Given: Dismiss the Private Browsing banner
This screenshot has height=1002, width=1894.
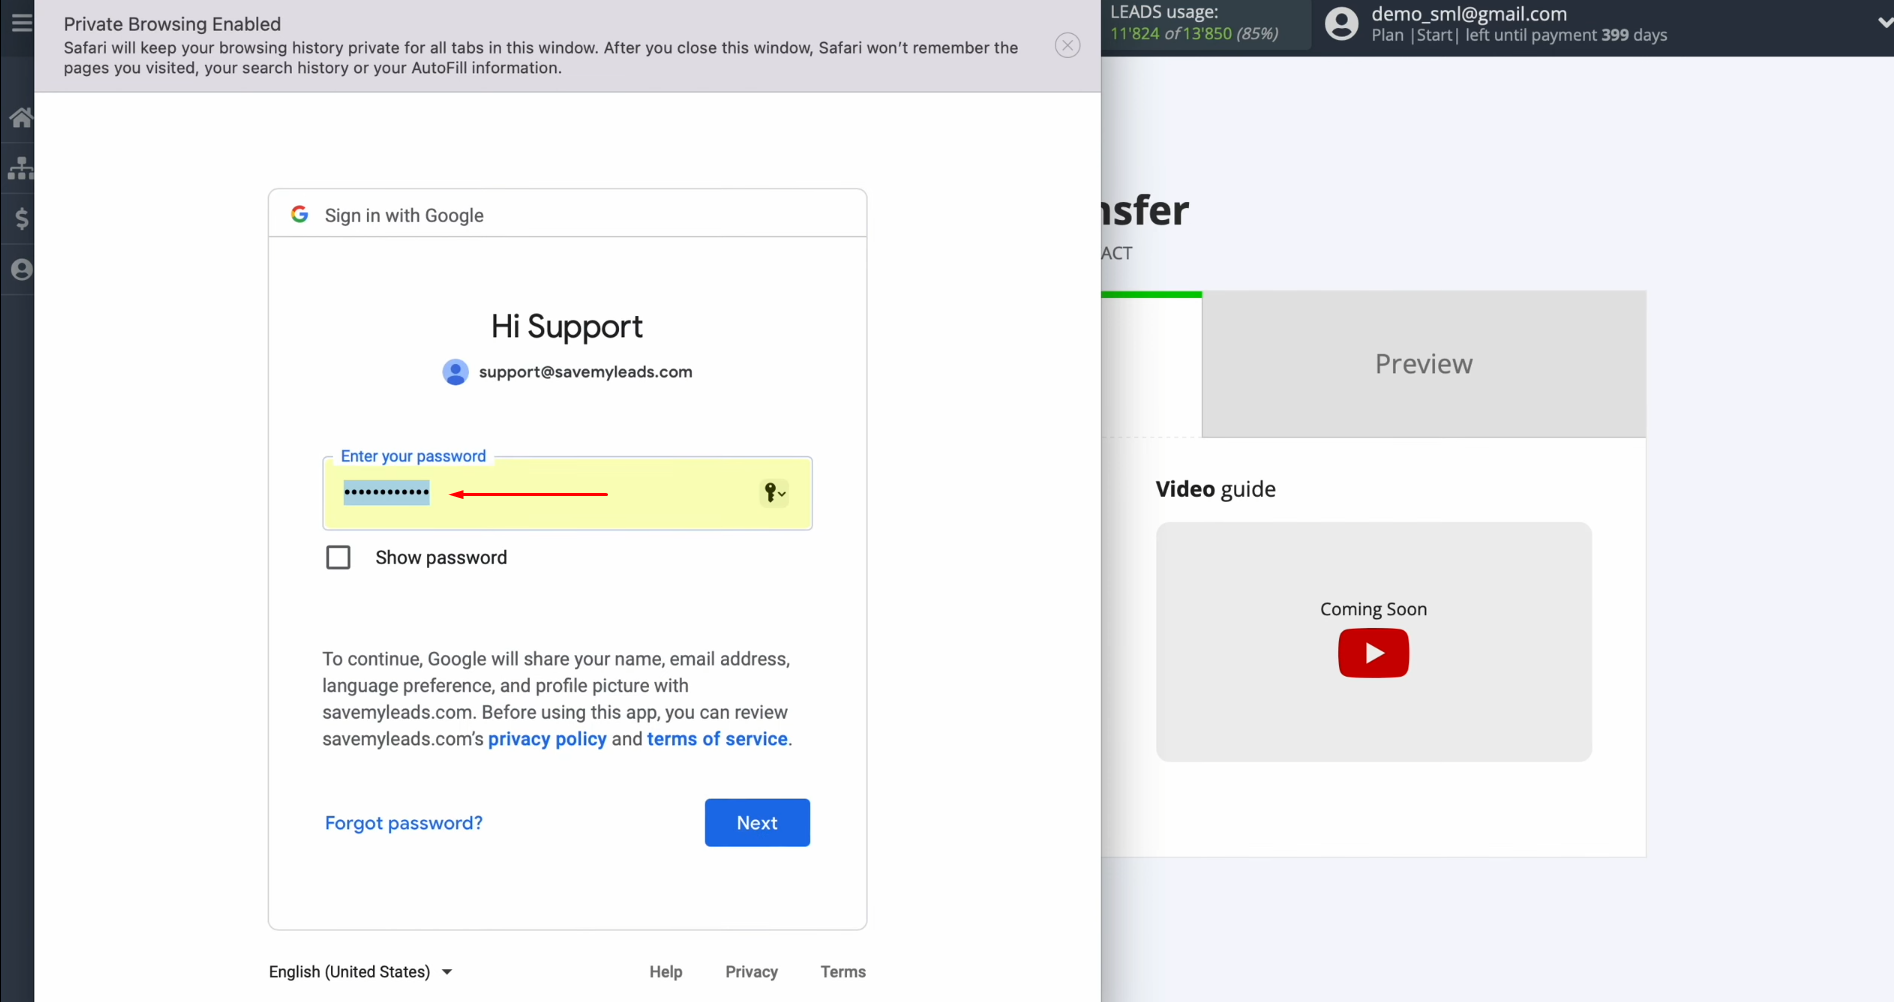Looking at the screenshot, I should tap(1068, 45).
